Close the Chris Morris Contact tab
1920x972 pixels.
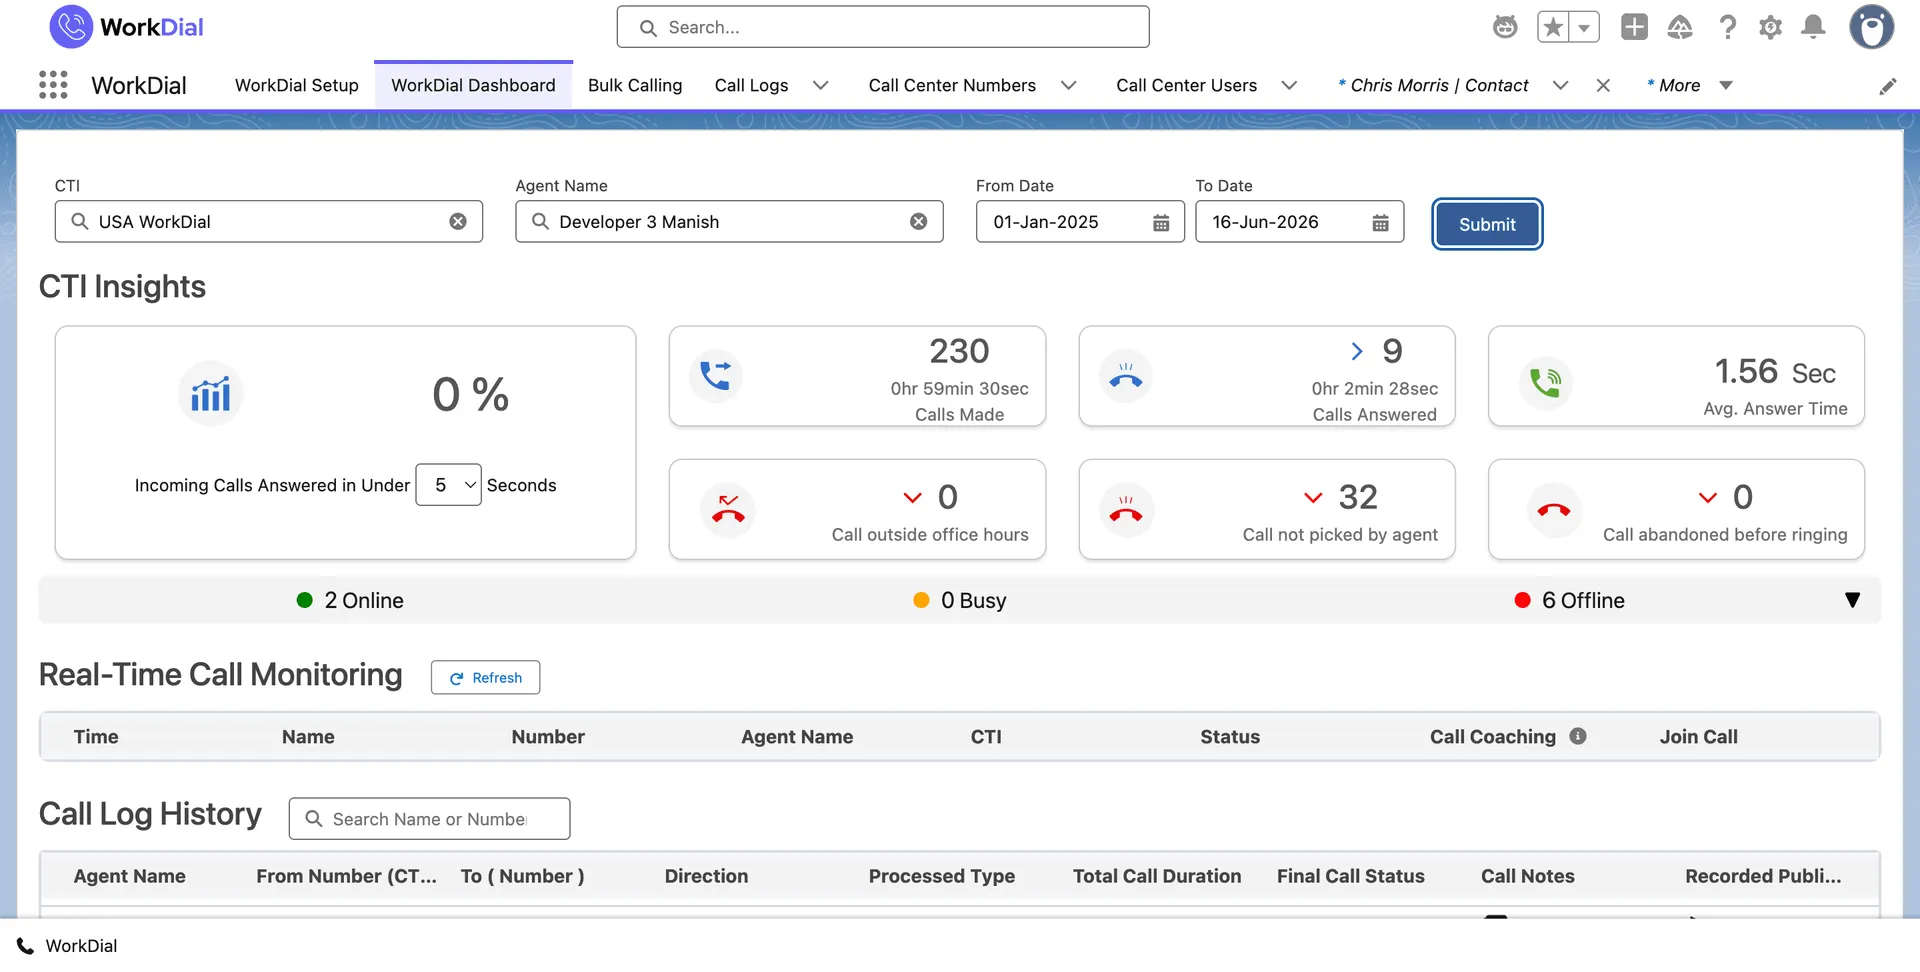point(1603,86)
